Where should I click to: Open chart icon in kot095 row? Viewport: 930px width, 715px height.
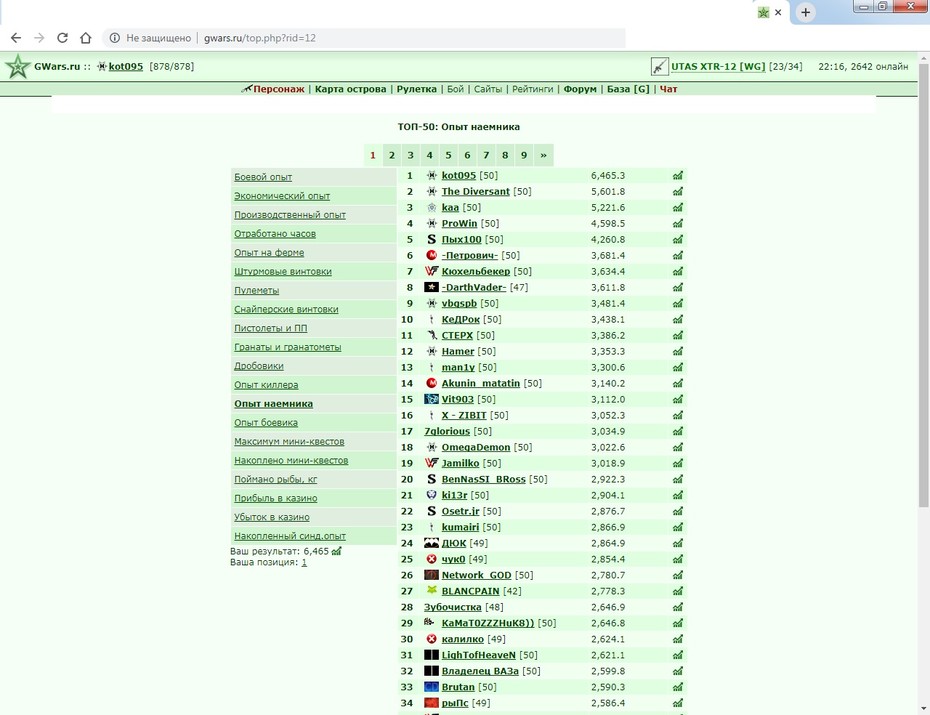(x=678, y=175)
